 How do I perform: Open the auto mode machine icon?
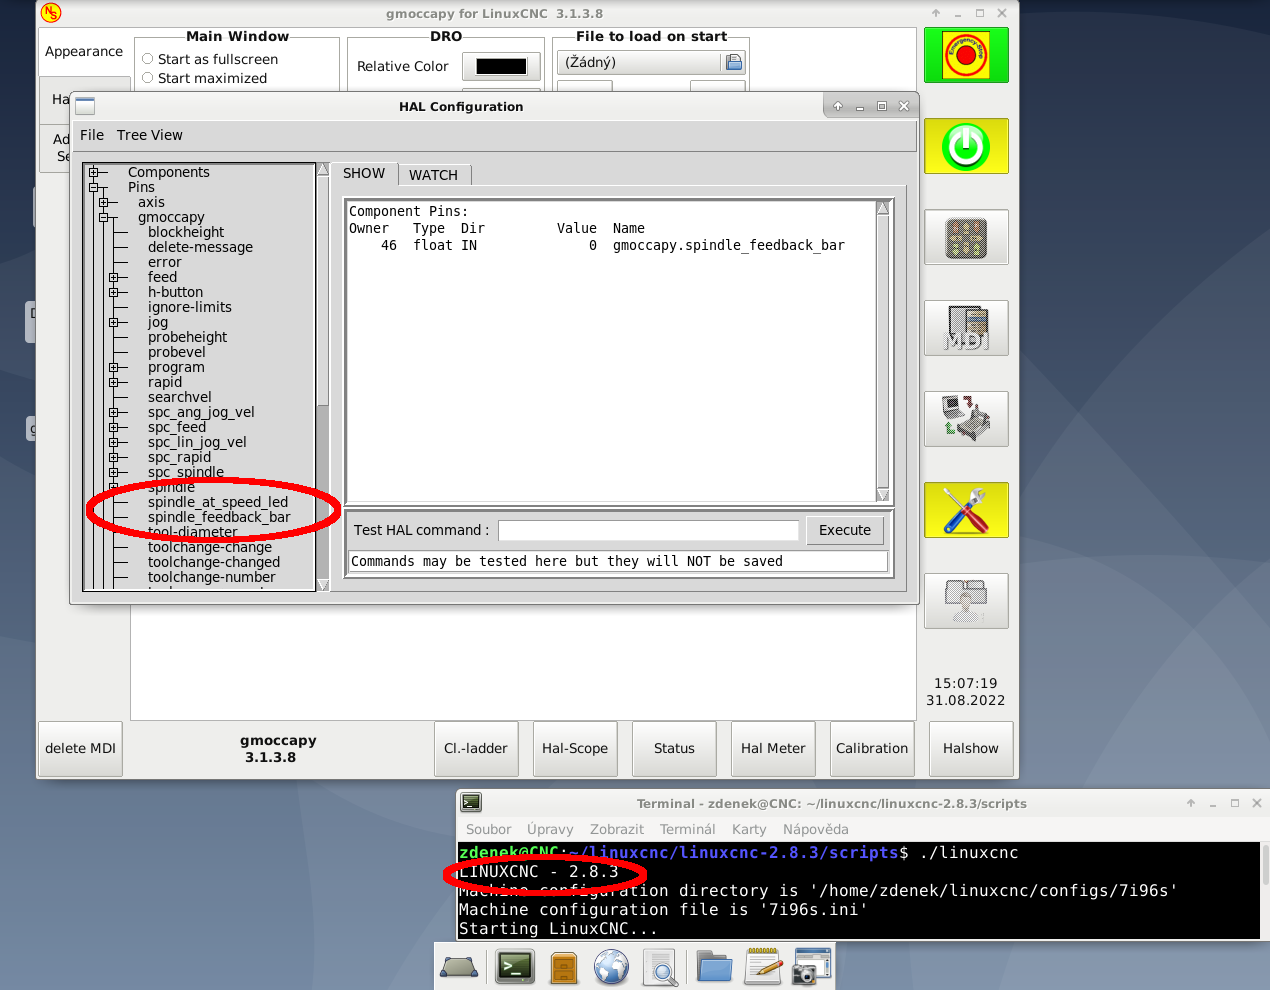(966, 419)
